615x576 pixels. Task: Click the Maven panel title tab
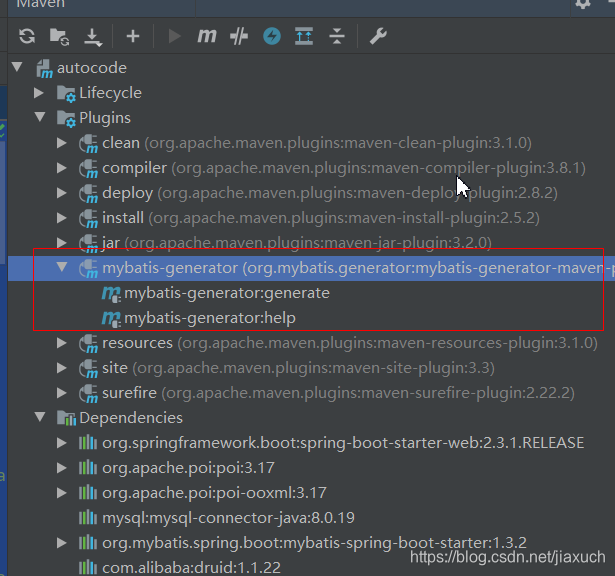(41, 4)
